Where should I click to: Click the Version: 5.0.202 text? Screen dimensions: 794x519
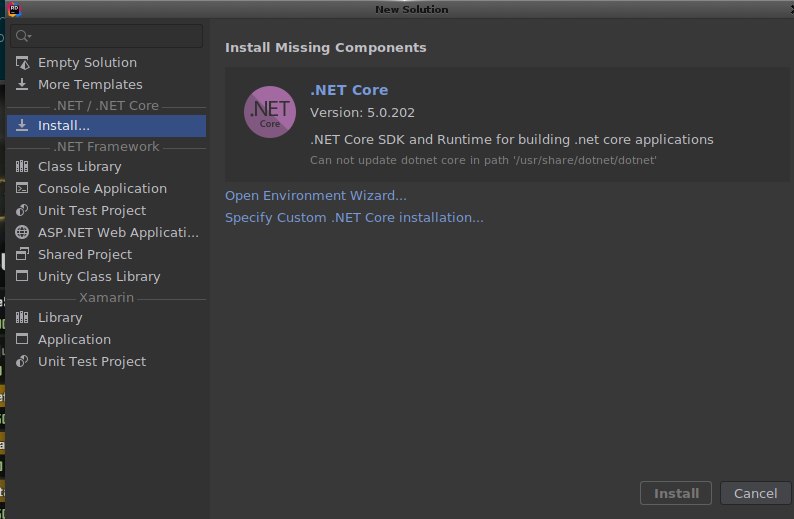point(362,112)
